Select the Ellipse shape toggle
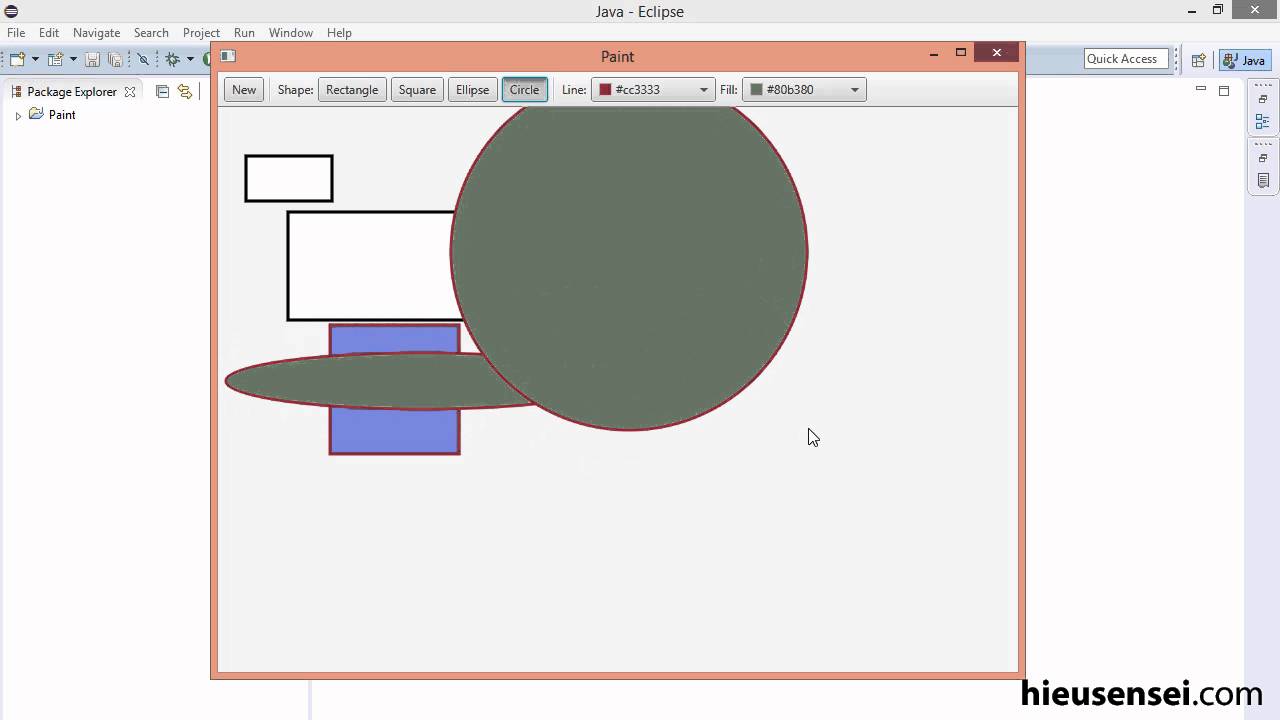The image size is (1280, 720). (472, 90)
